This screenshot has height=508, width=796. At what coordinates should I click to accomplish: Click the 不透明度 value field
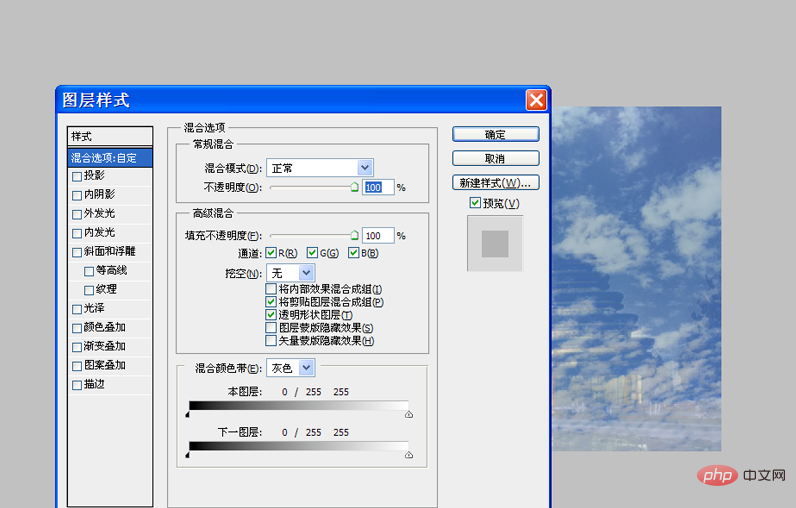point(378,187)
